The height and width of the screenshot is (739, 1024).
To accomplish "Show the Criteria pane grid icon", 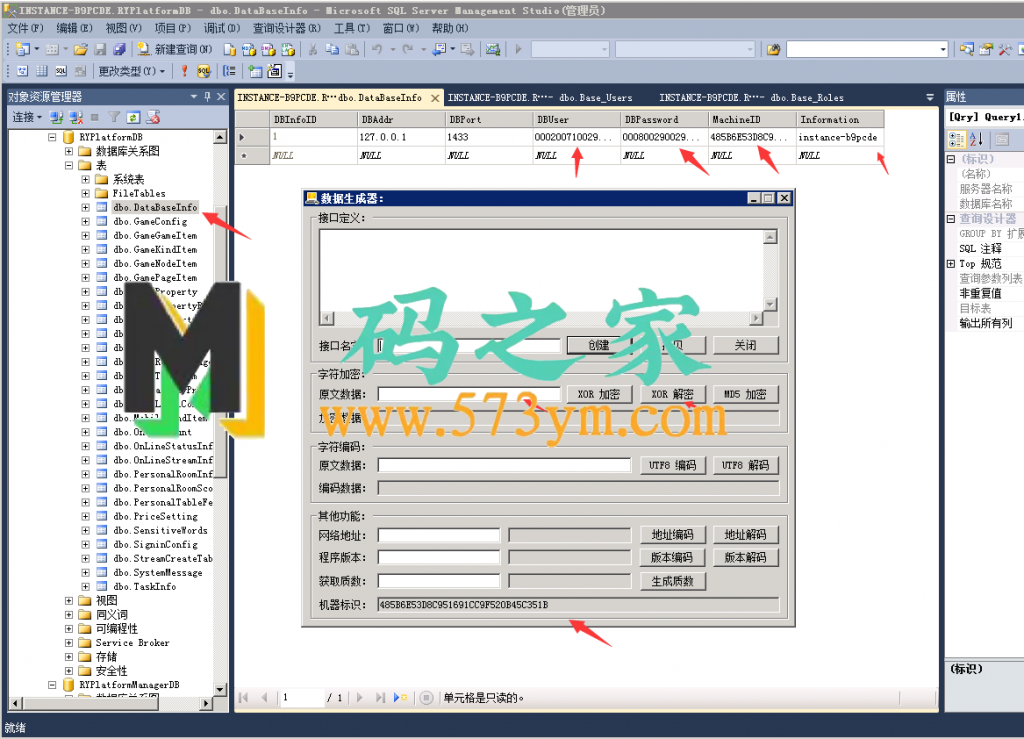I will pyautogui.click(x=42, y=71).
